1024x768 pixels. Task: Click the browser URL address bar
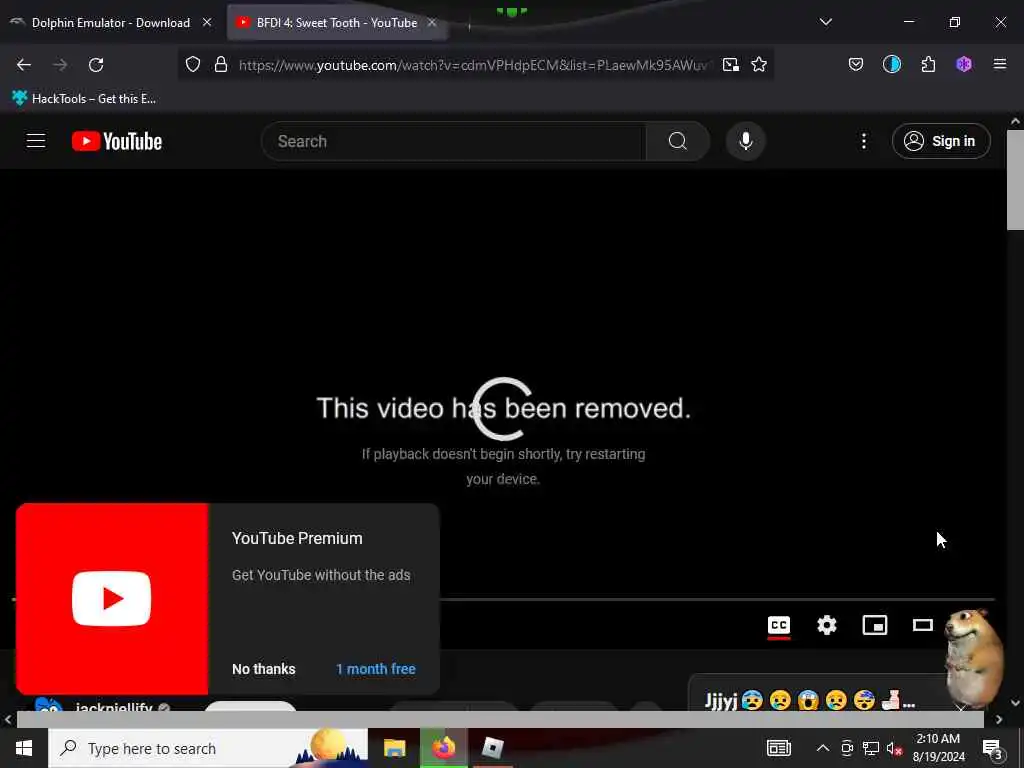tap(472, 65)
